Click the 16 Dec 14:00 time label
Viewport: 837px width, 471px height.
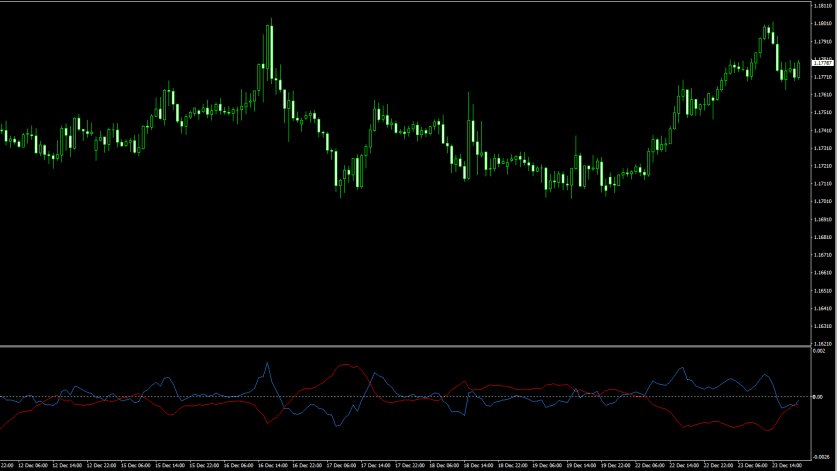tap(272, 465)
